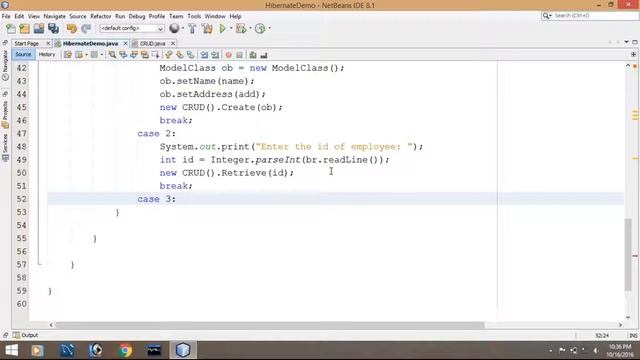The image size is (640, 360).
Task: Click the Find Selection magnifier icon
Action: (x=112, y=55)
